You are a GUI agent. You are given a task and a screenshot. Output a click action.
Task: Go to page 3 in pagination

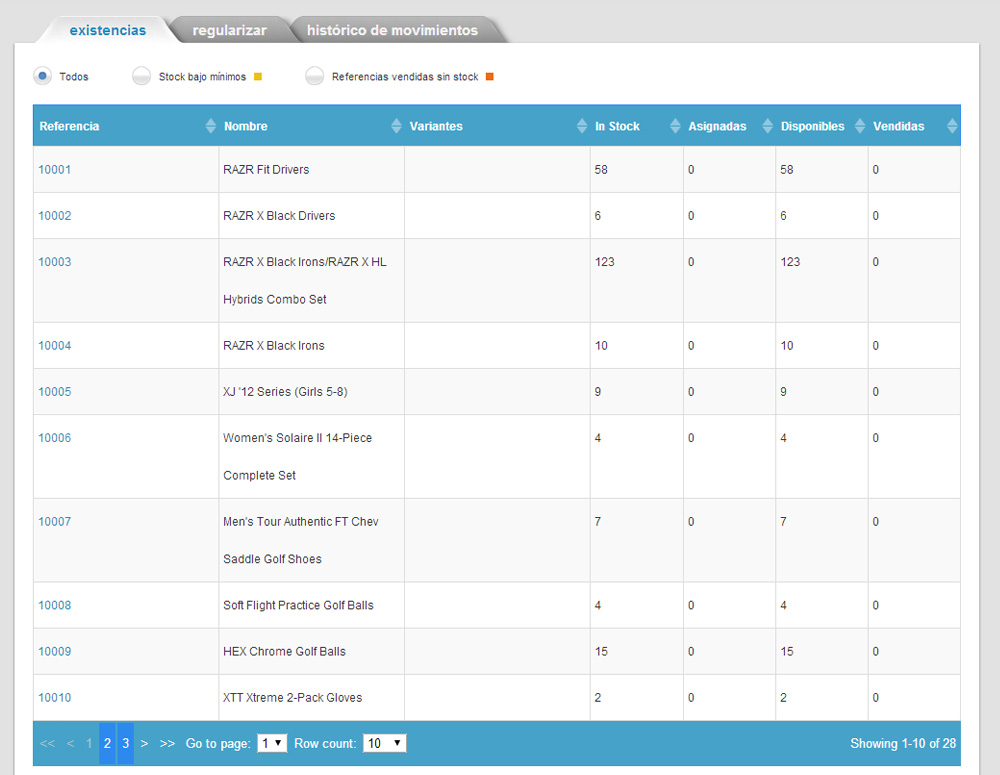tap(126, 743)
